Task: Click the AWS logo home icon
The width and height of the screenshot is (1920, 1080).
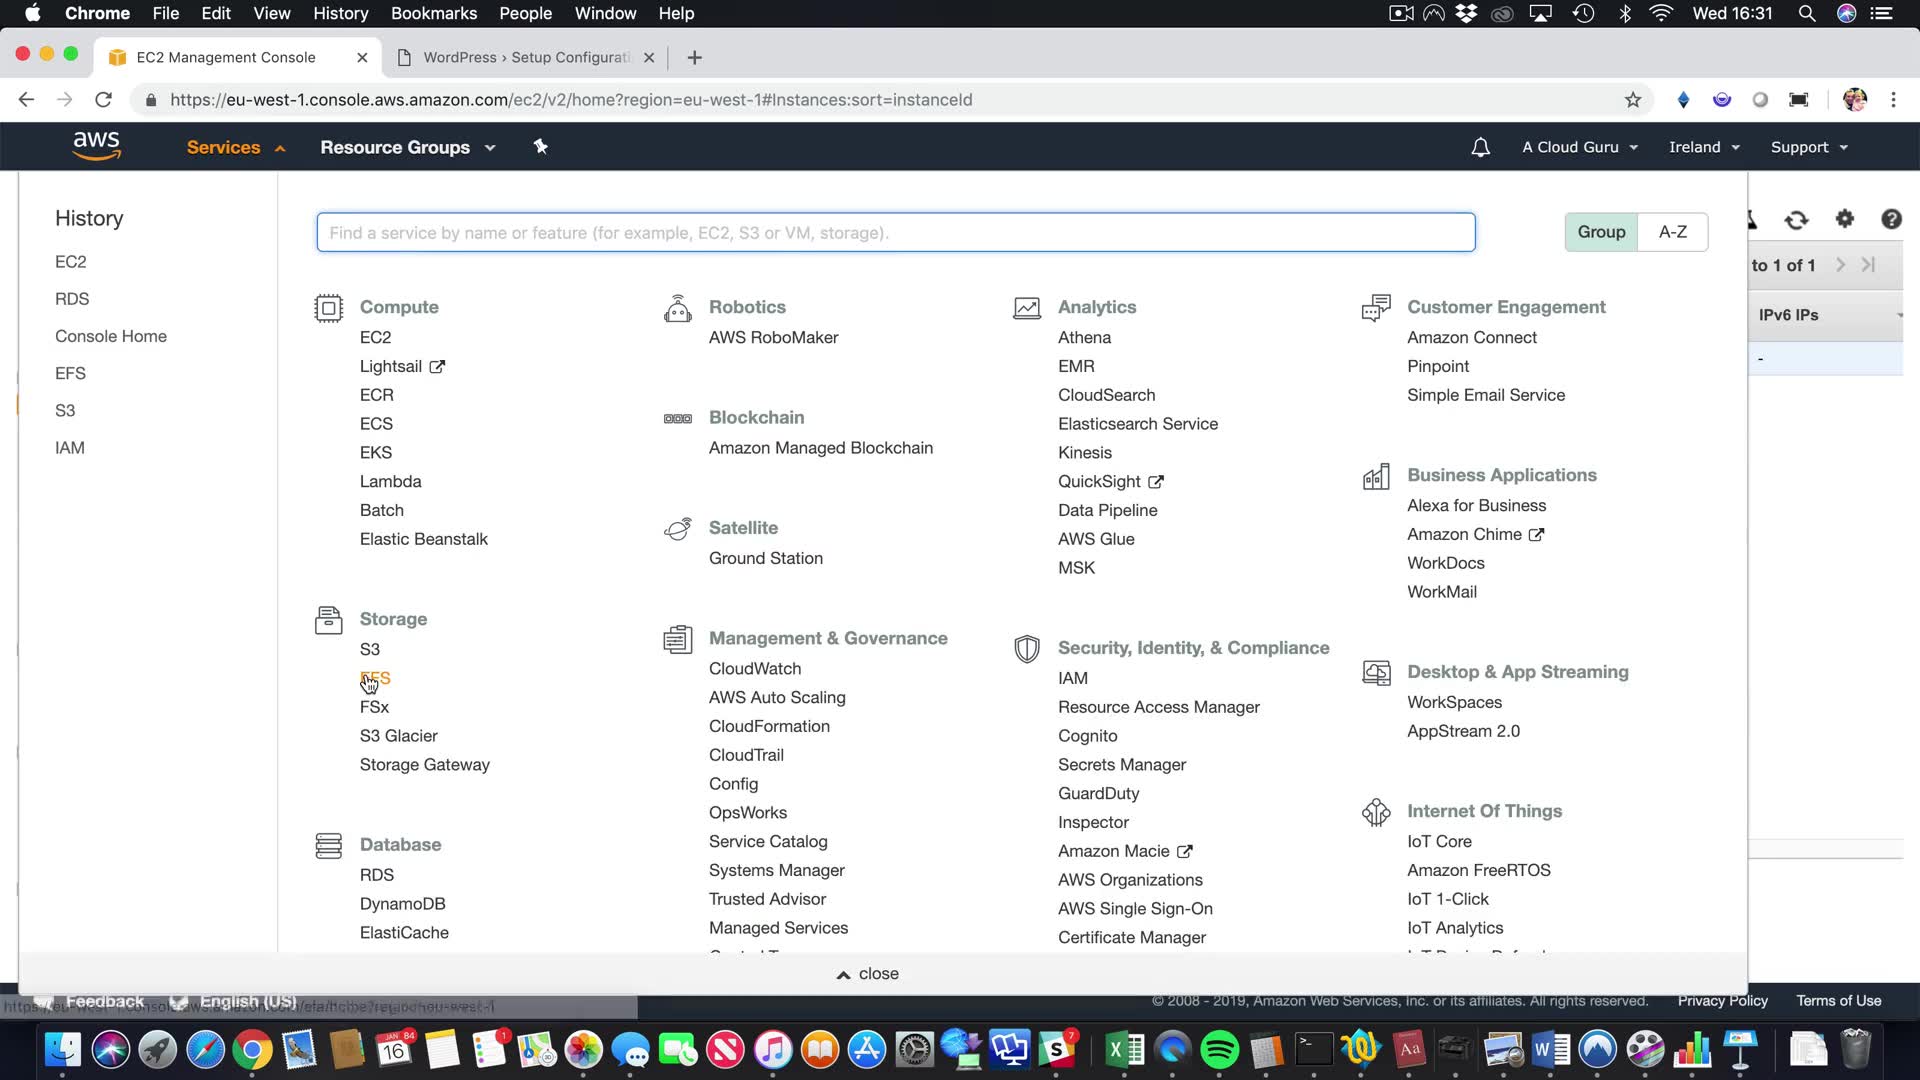Action: tap(96, 146)
